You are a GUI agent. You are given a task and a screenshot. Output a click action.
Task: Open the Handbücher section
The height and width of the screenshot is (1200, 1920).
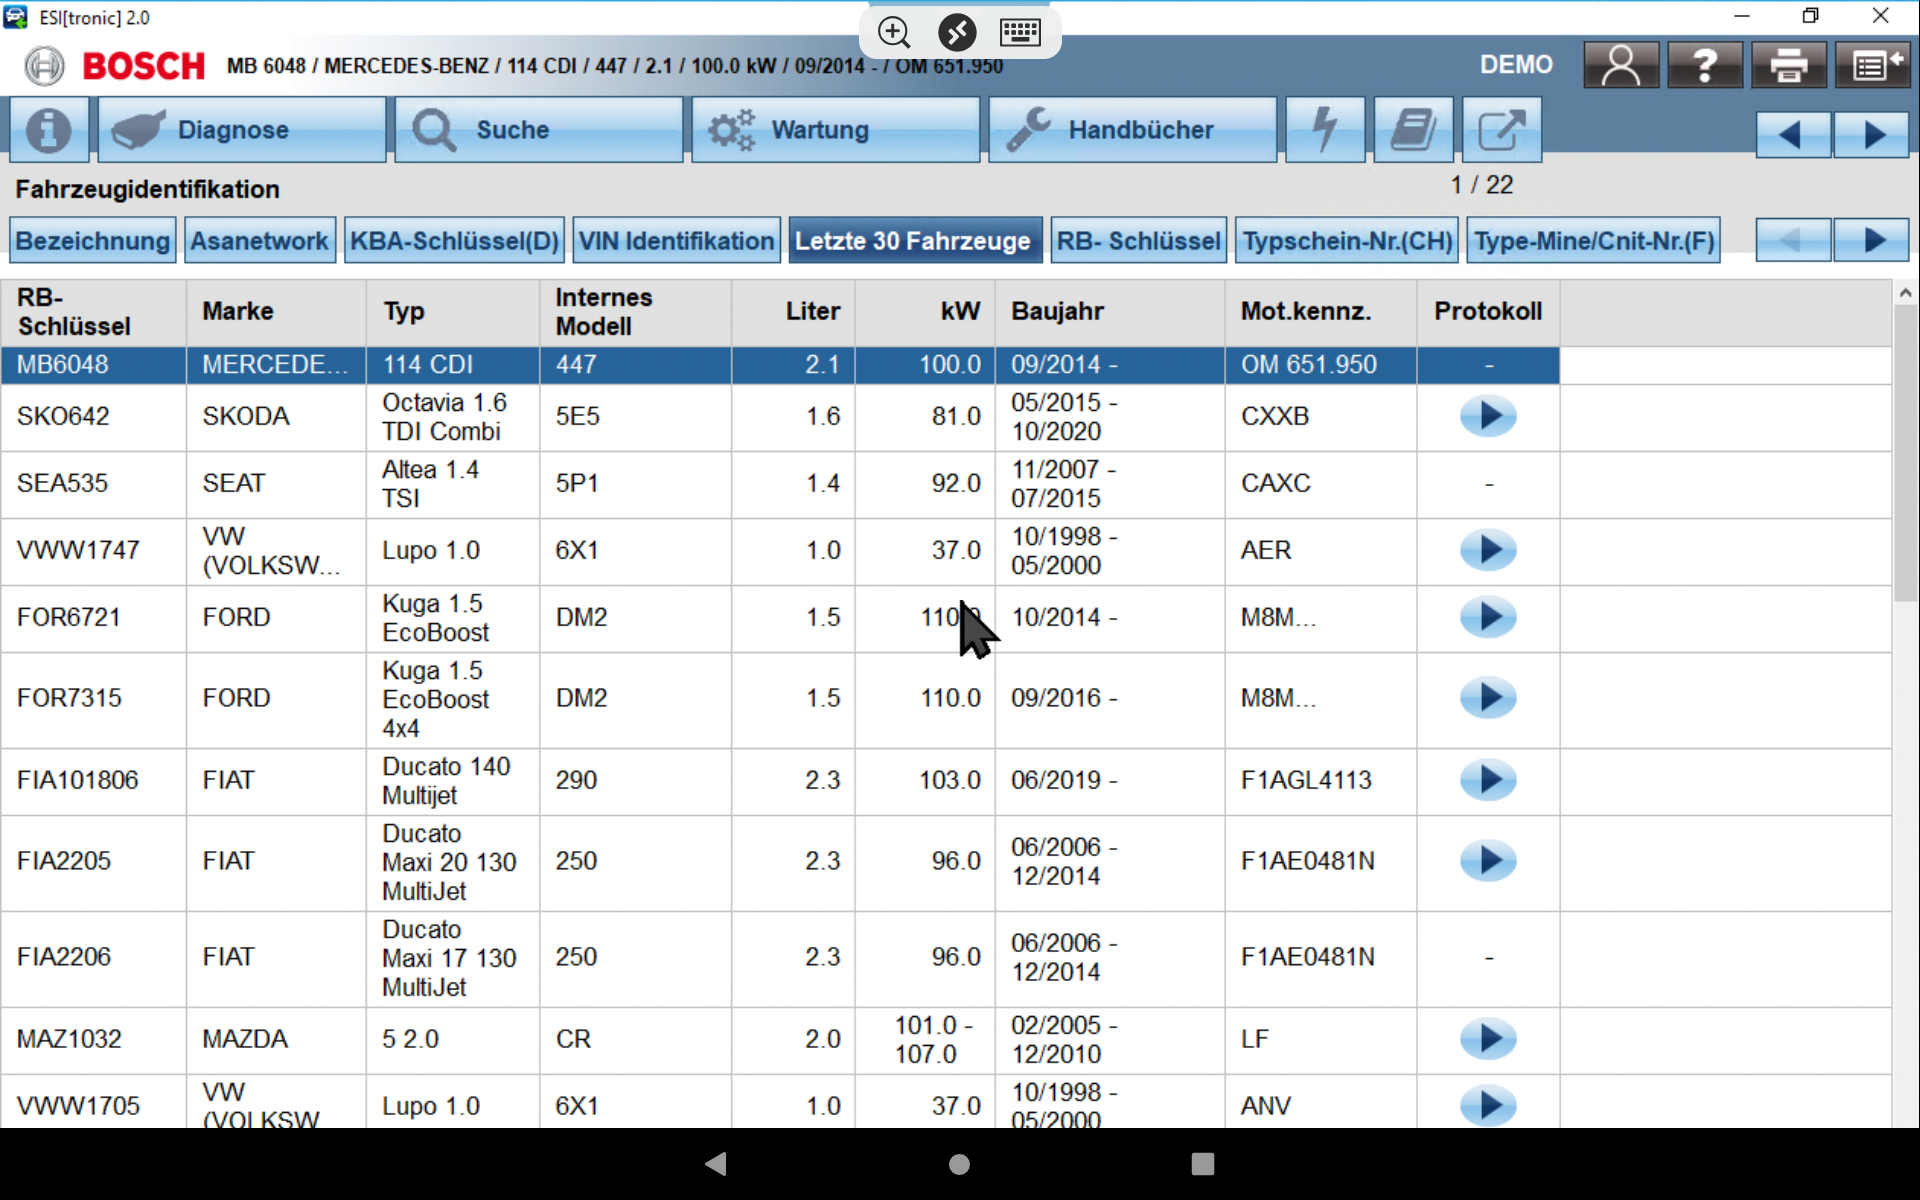pos(1132,130)
